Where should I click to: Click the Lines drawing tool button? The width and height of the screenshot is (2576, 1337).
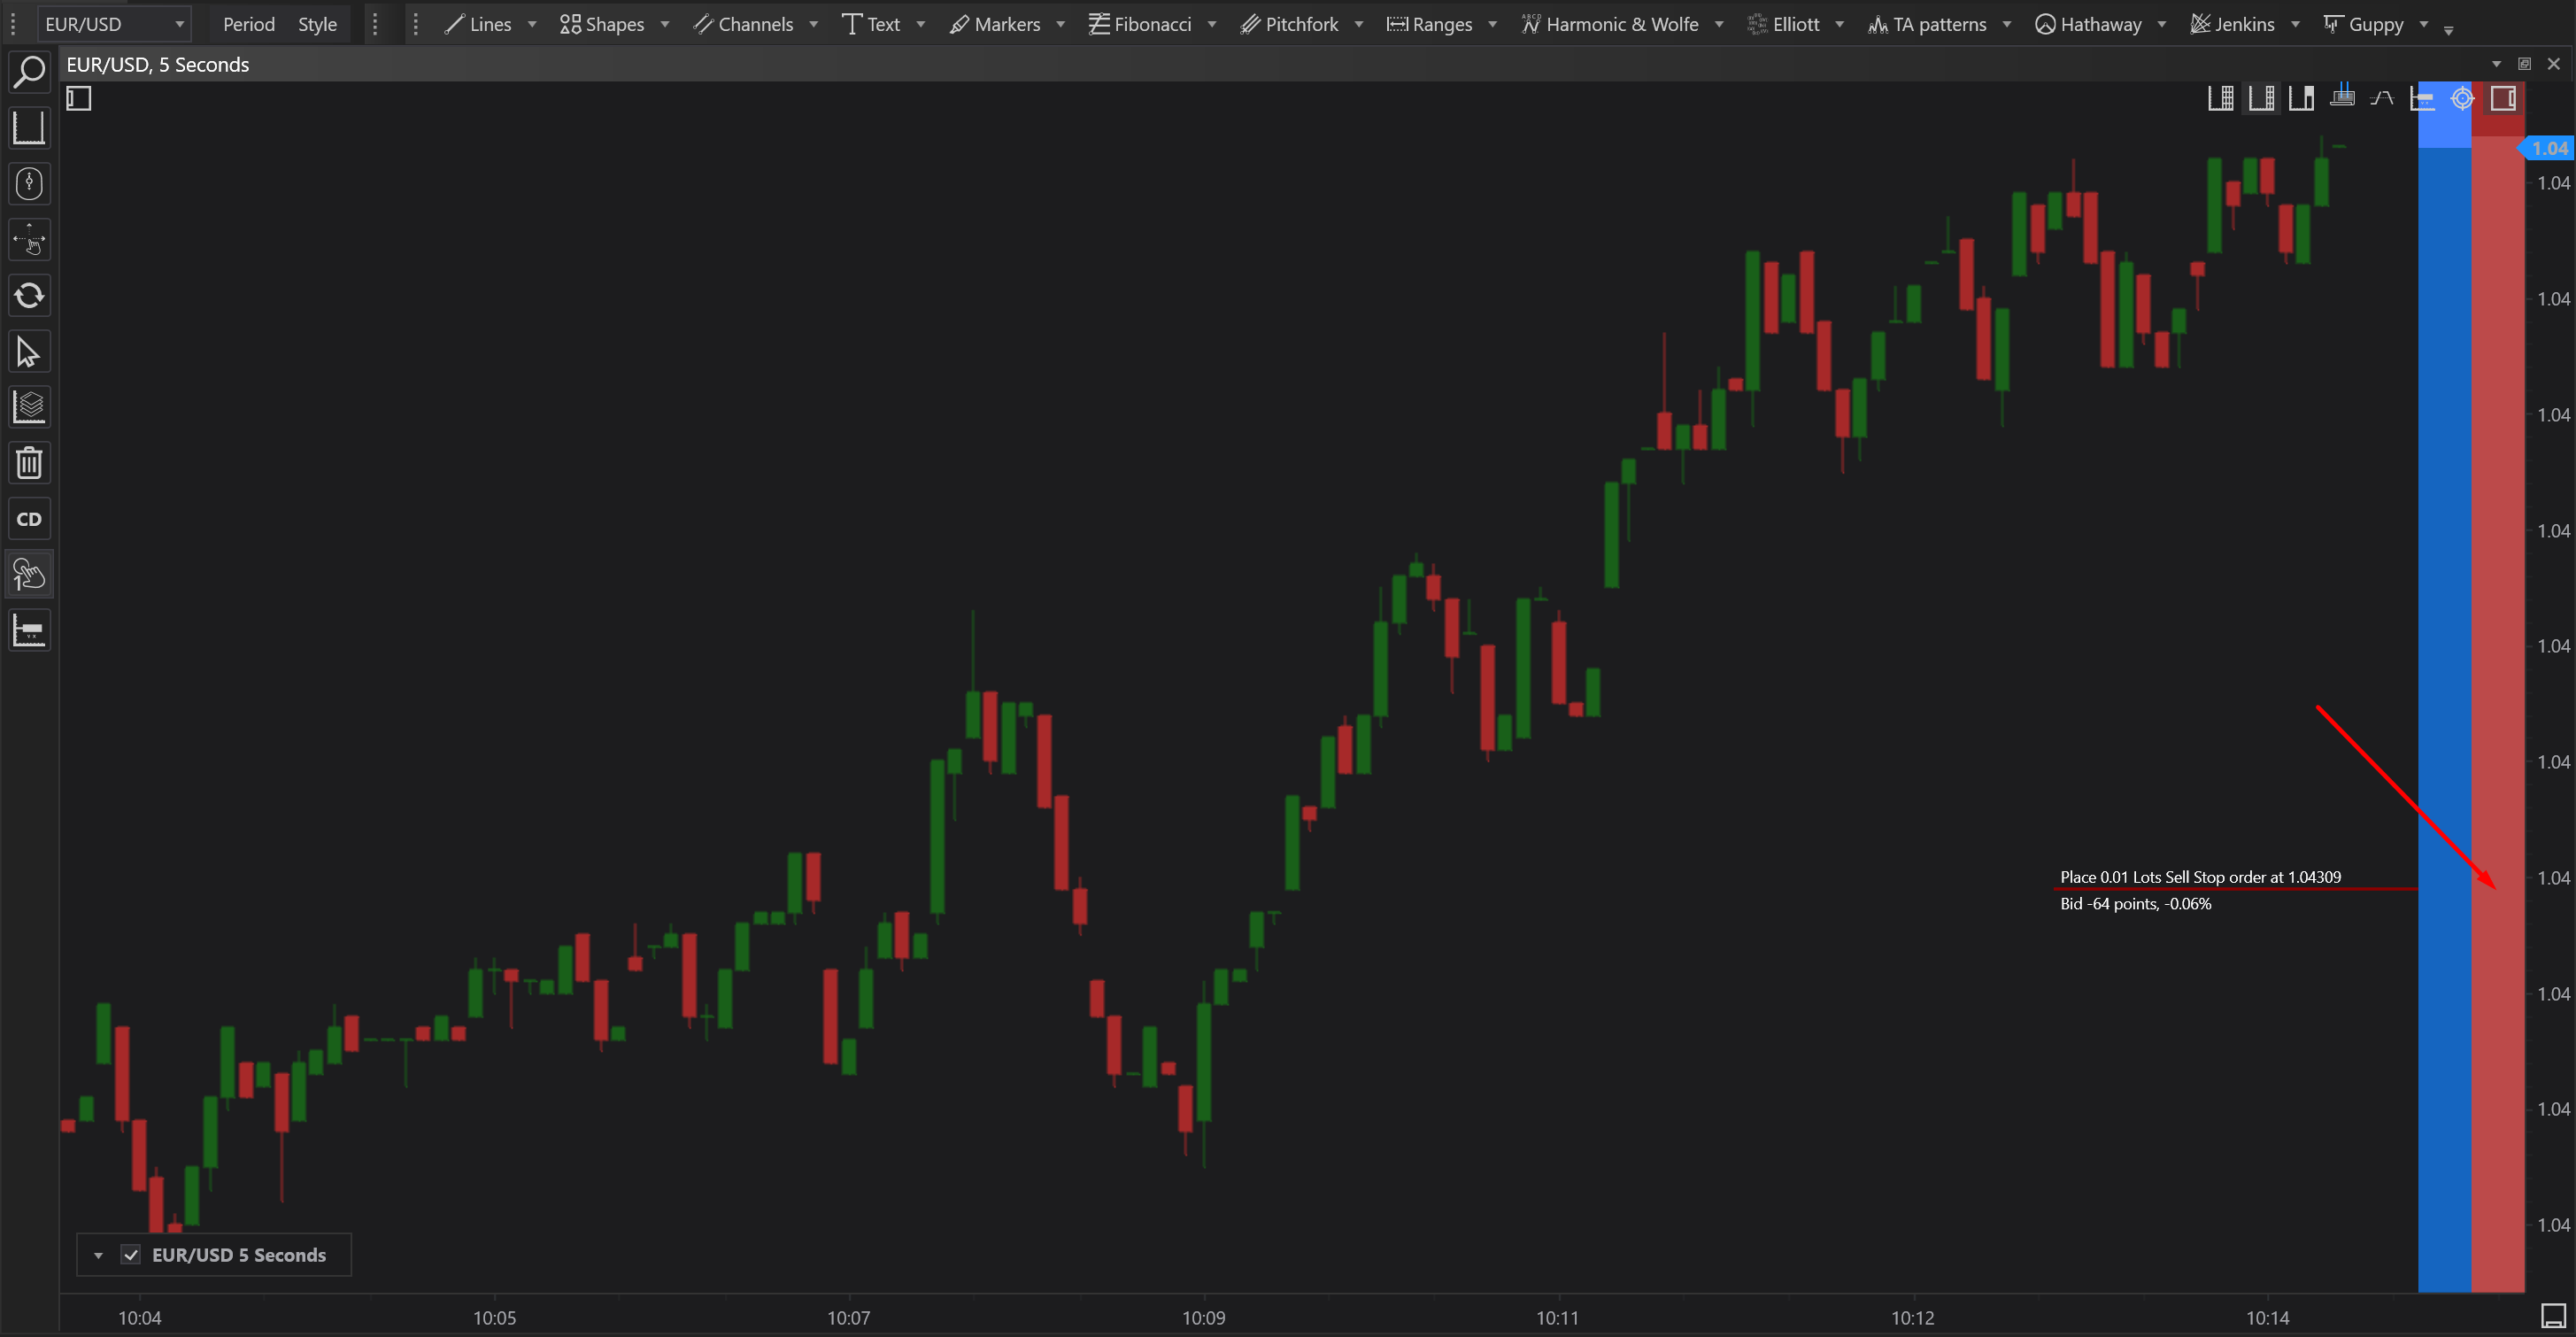pyautogui.click(x=478, y=24)
